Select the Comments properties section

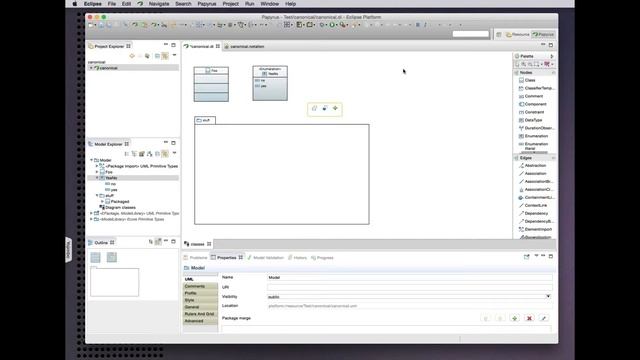click(x=200, y=287)
